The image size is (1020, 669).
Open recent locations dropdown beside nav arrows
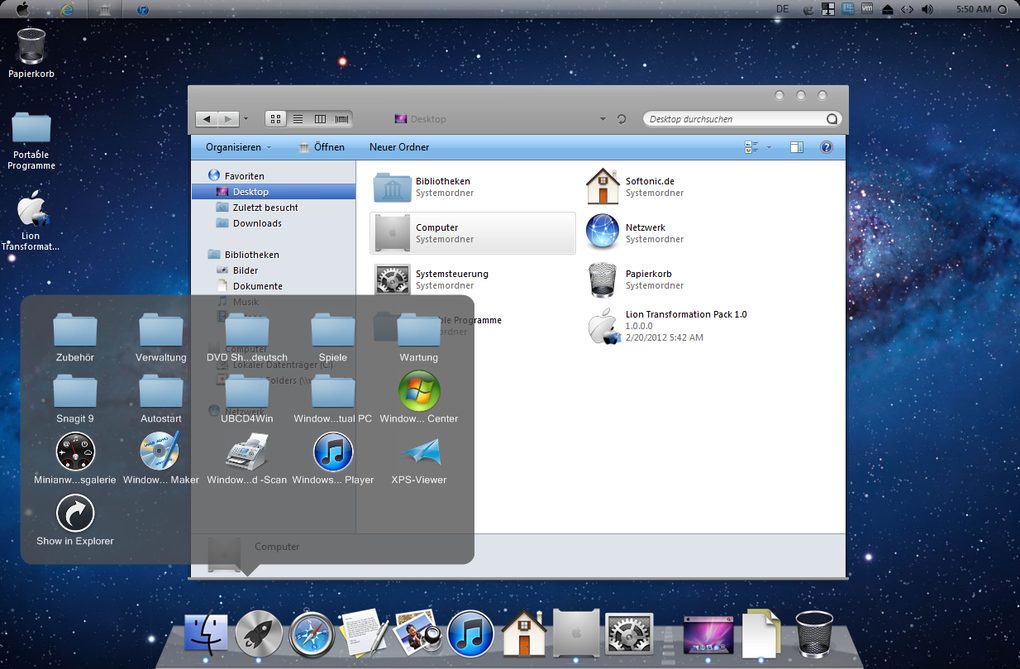[246, 118]
